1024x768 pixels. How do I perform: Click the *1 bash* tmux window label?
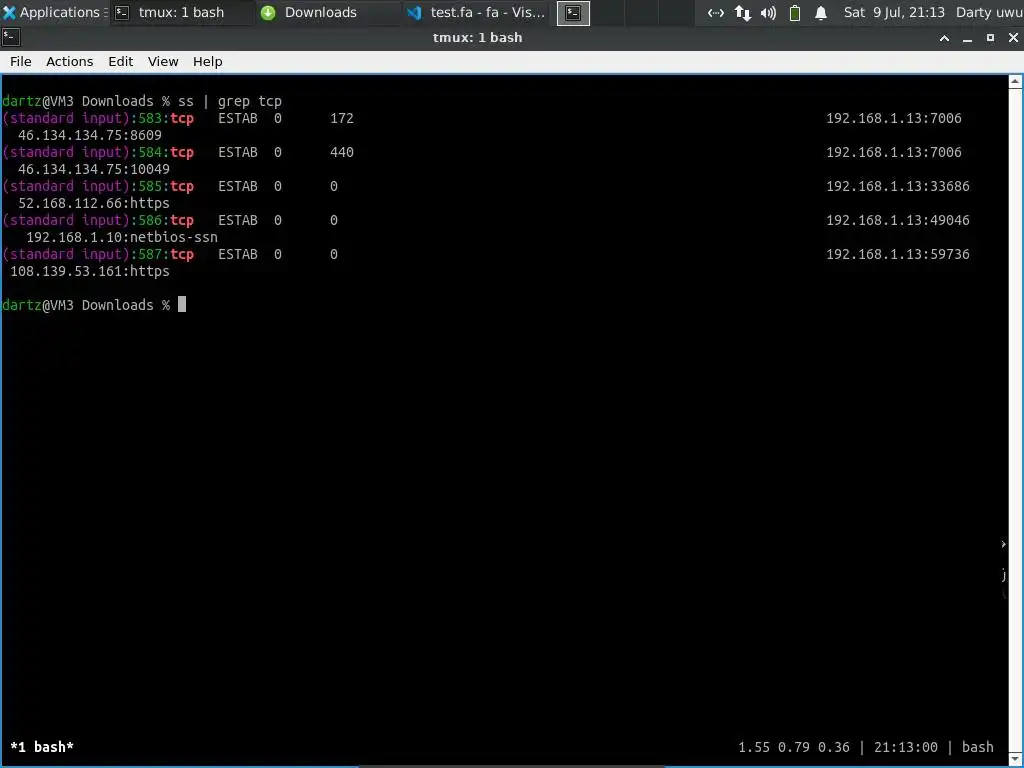tap(42, 747)
